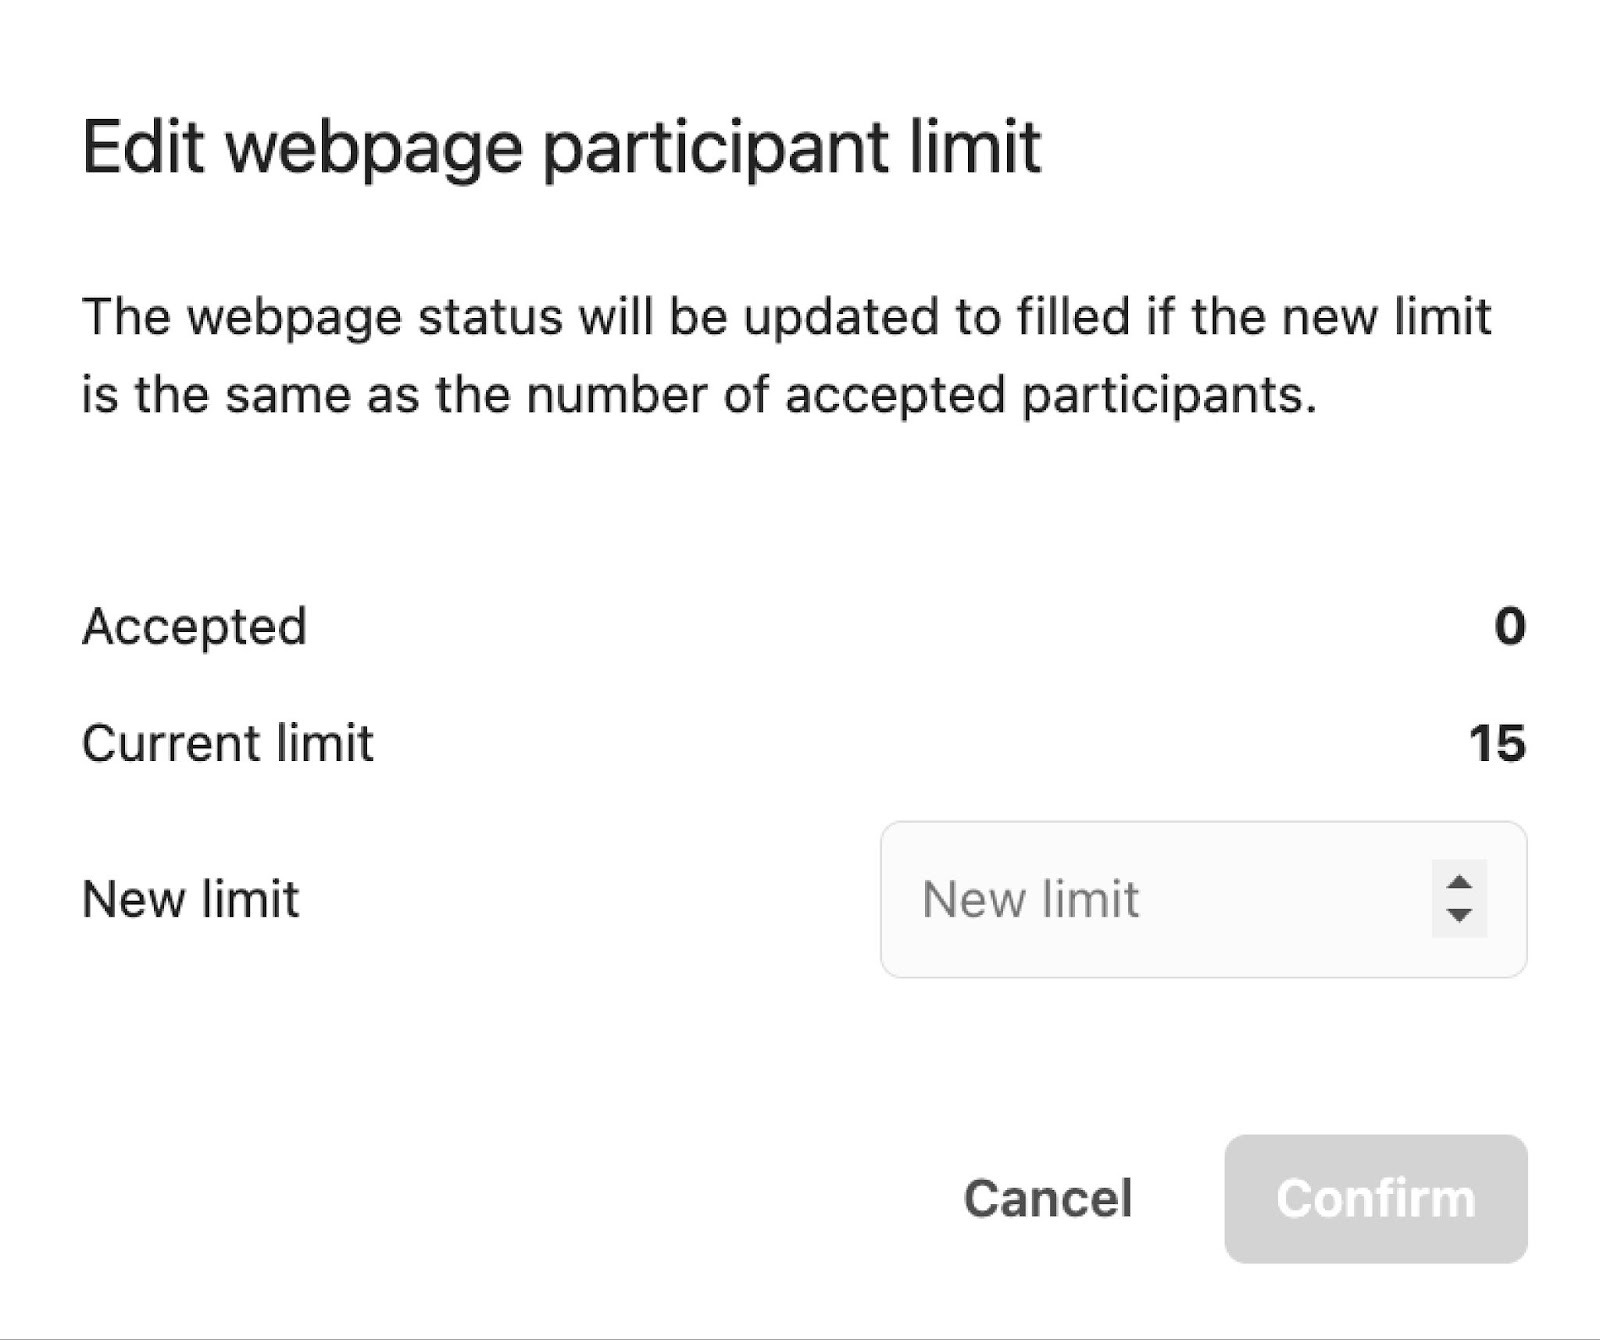Click the dialog title word "Edit"
The width and height of the screenshot is (1600, 1340).
coord(143,147)
